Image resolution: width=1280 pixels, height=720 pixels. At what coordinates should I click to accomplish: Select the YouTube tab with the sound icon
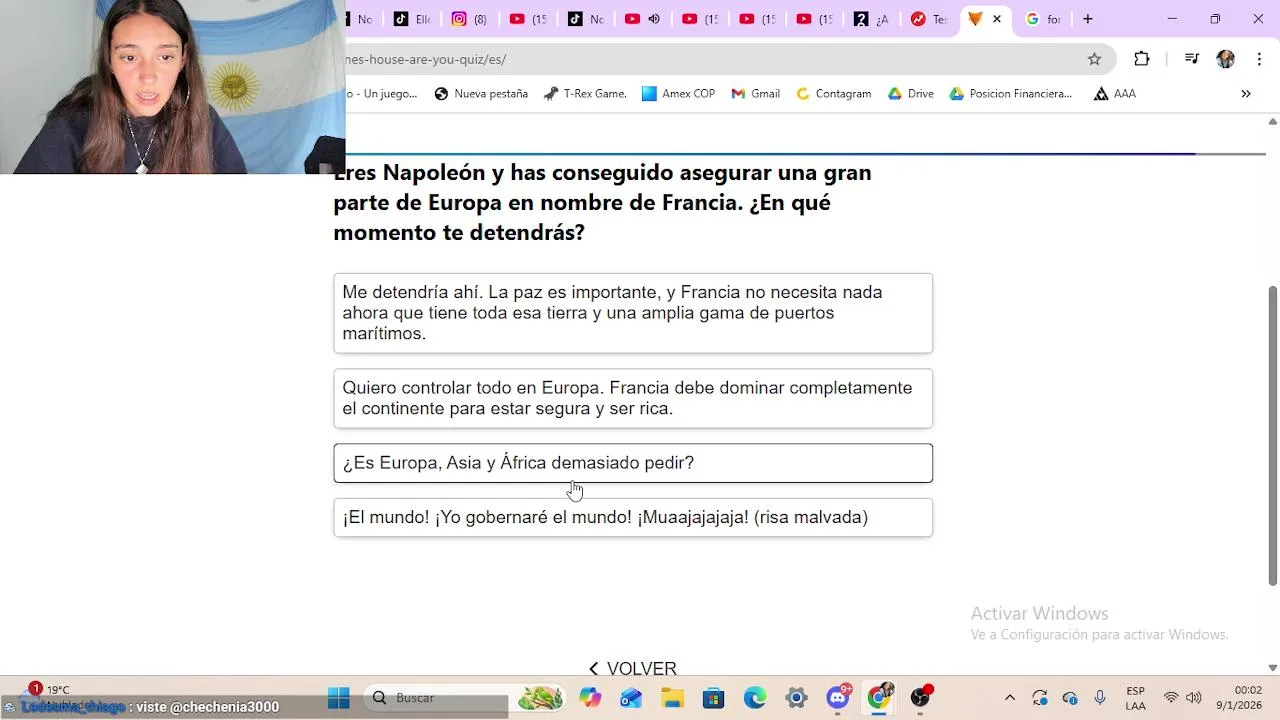(643, 19)
